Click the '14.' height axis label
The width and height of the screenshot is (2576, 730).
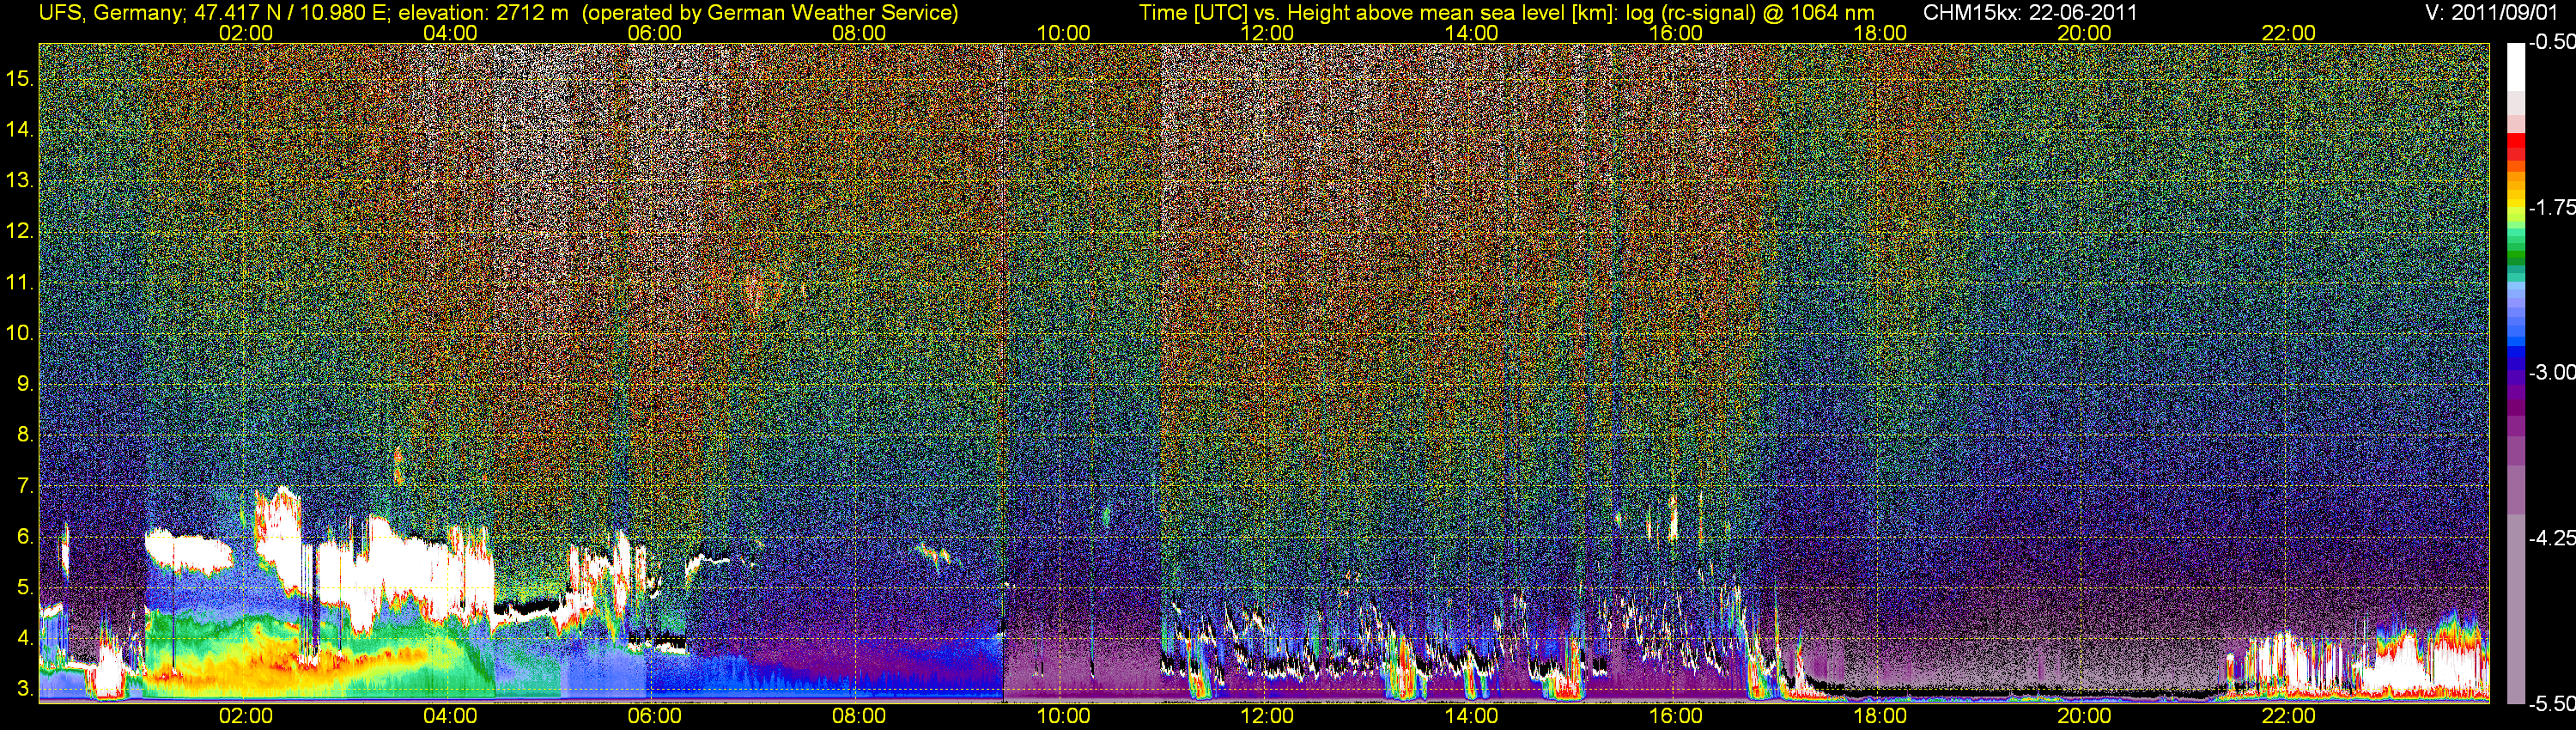pos(20,129)
